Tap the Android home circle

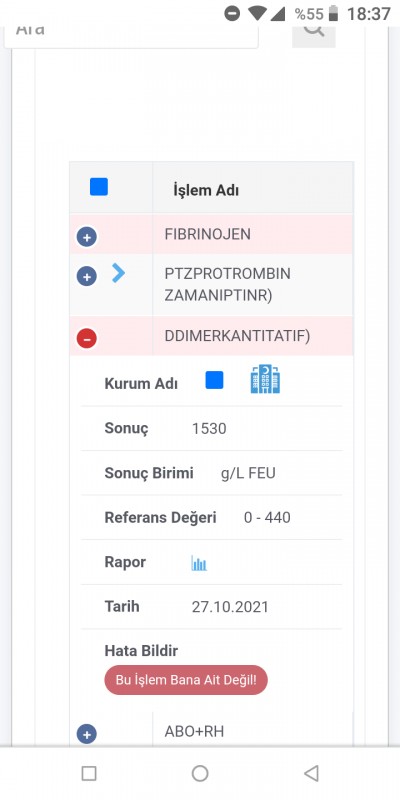pyautogui.click(x=200, y=773)
